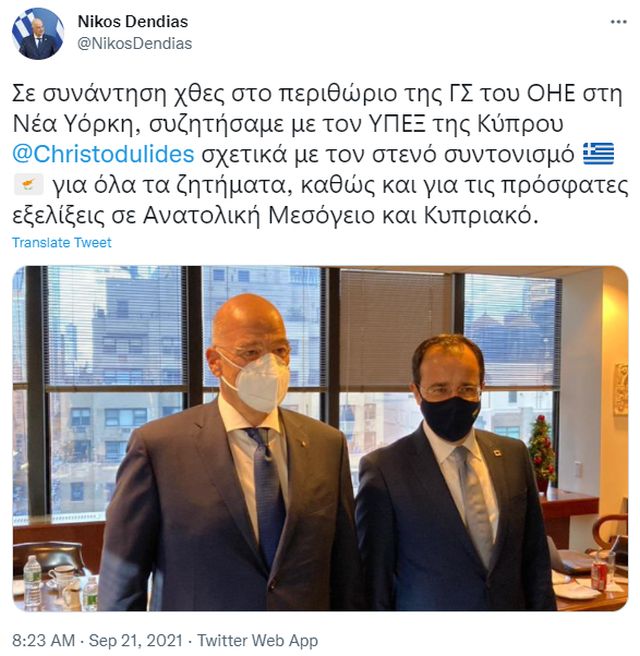This screenshot has width=640, height=656.
Task: Open the photo of two ministers
Action: click(x=320, y=438)
